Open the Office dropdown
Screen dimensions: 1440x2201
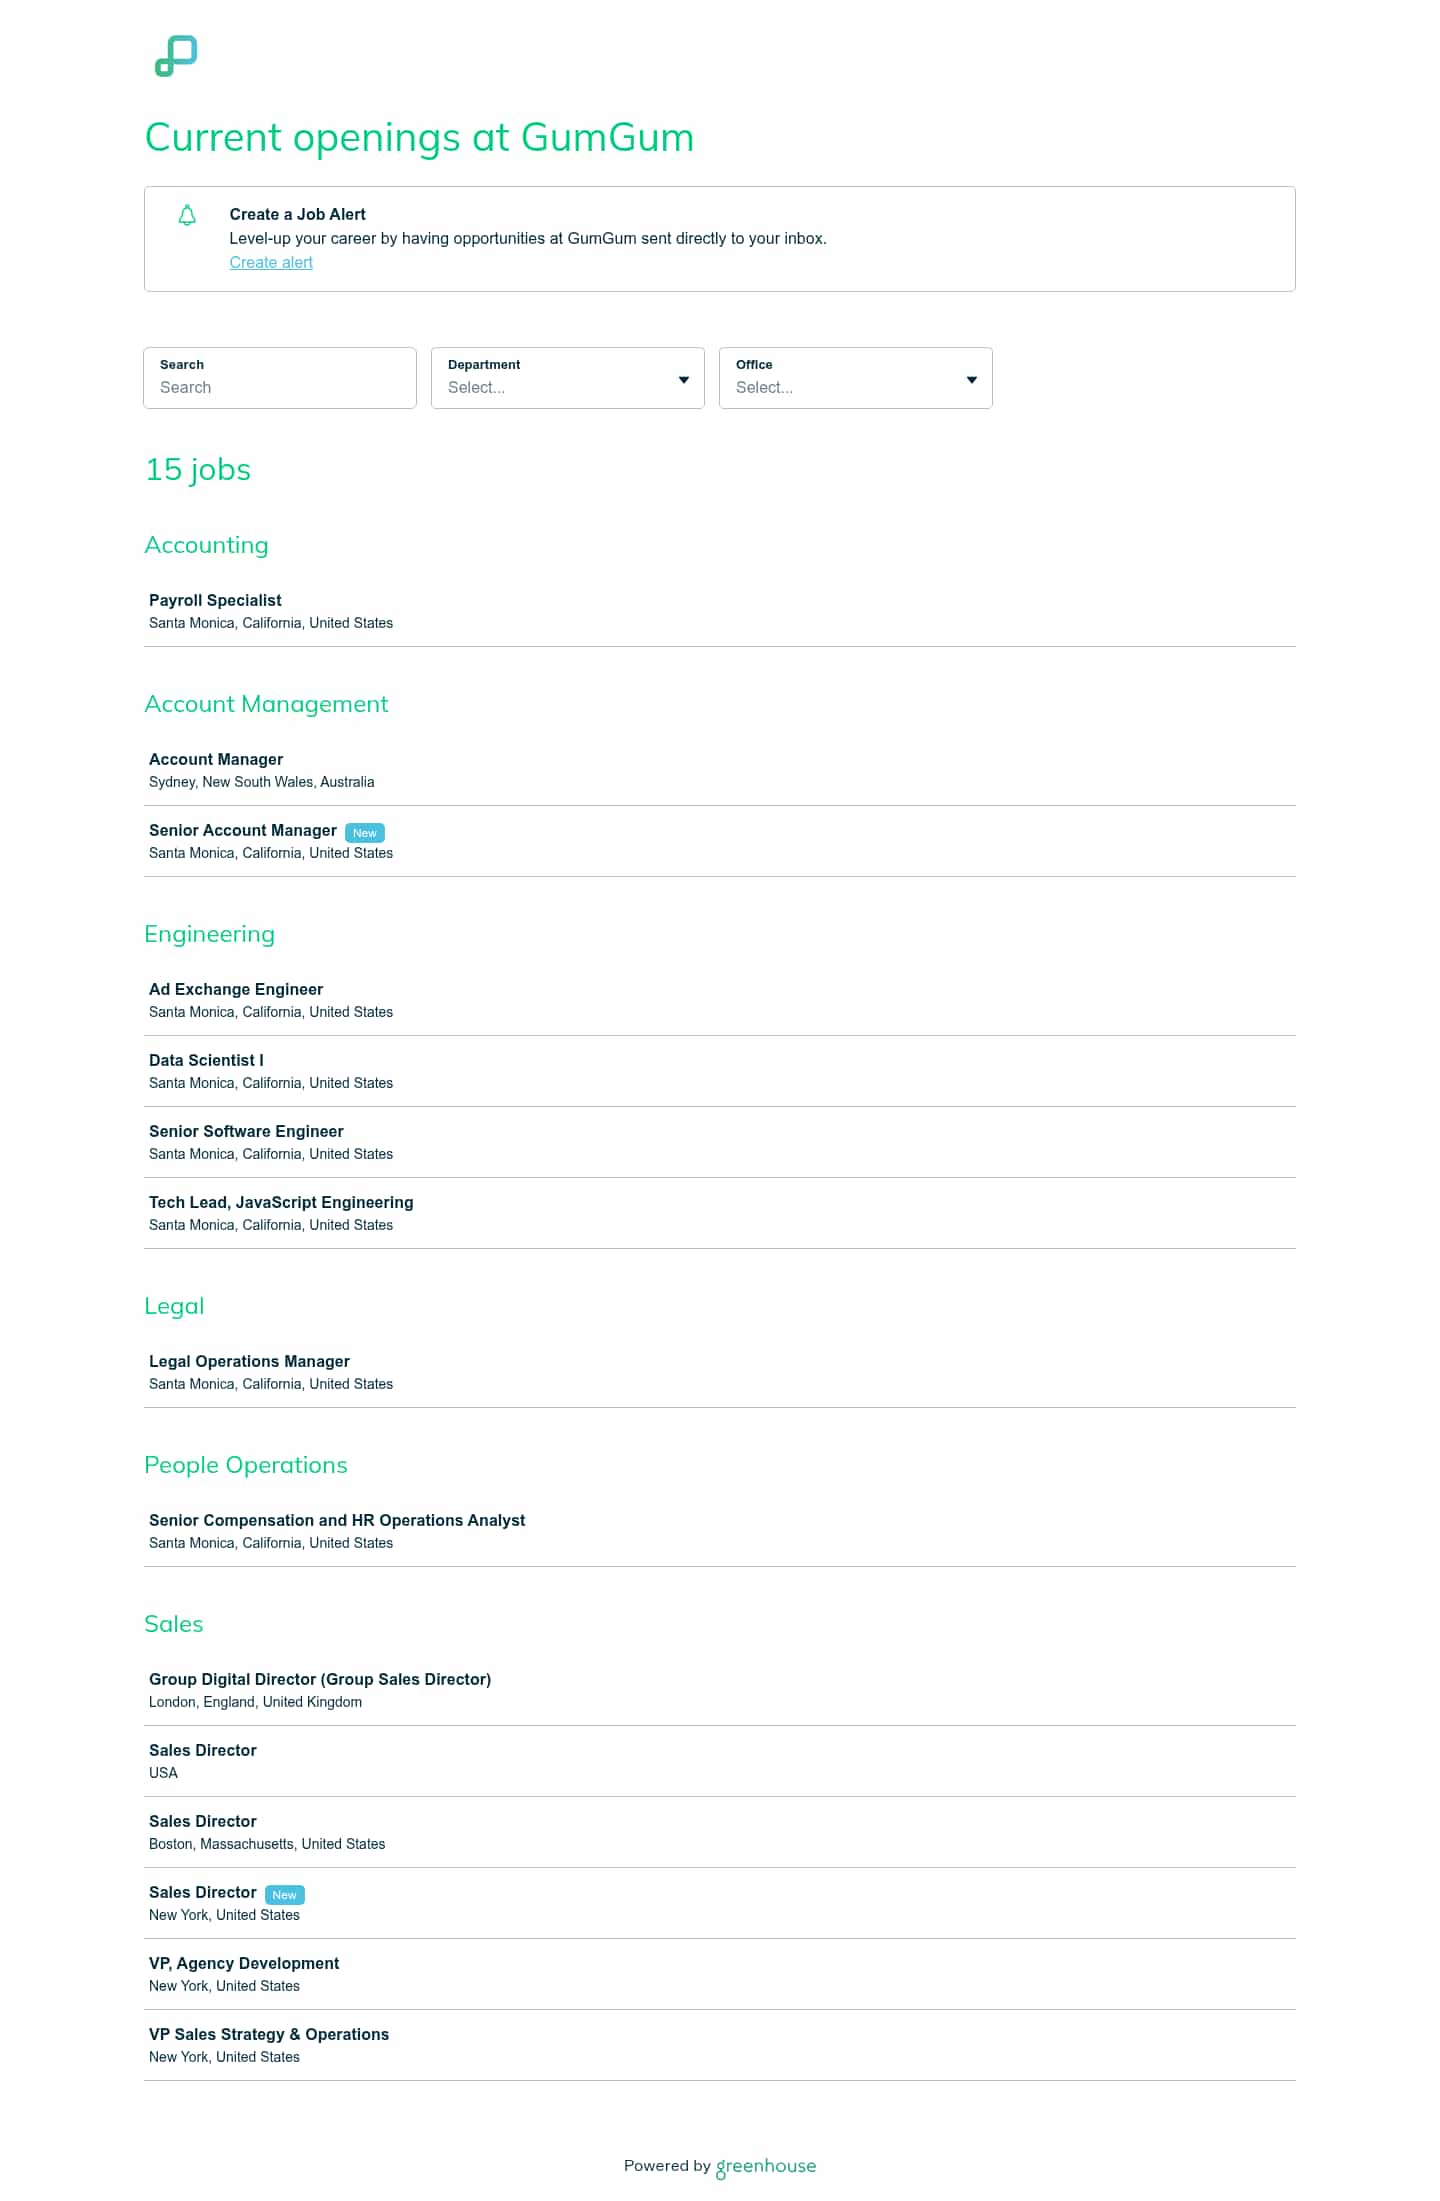pos(856,378)
